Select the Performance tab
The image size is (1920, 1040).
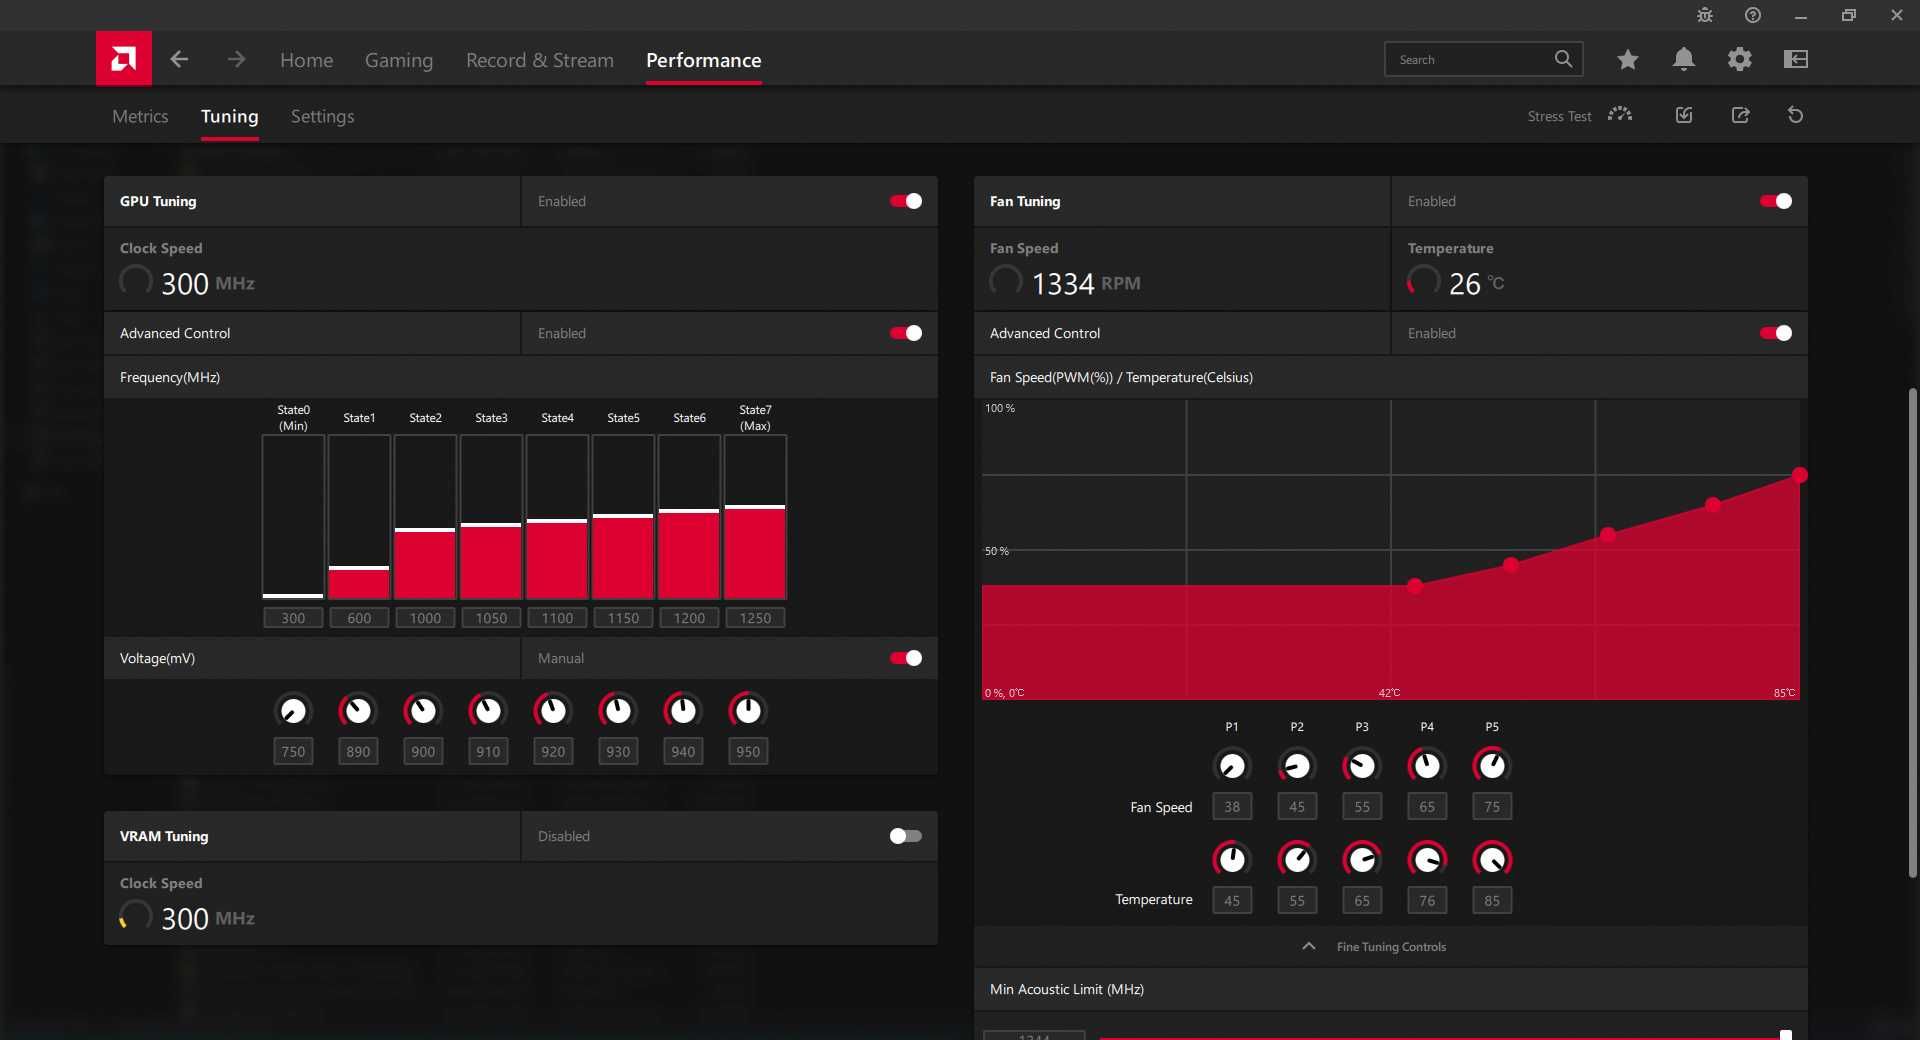coord(704,60)
